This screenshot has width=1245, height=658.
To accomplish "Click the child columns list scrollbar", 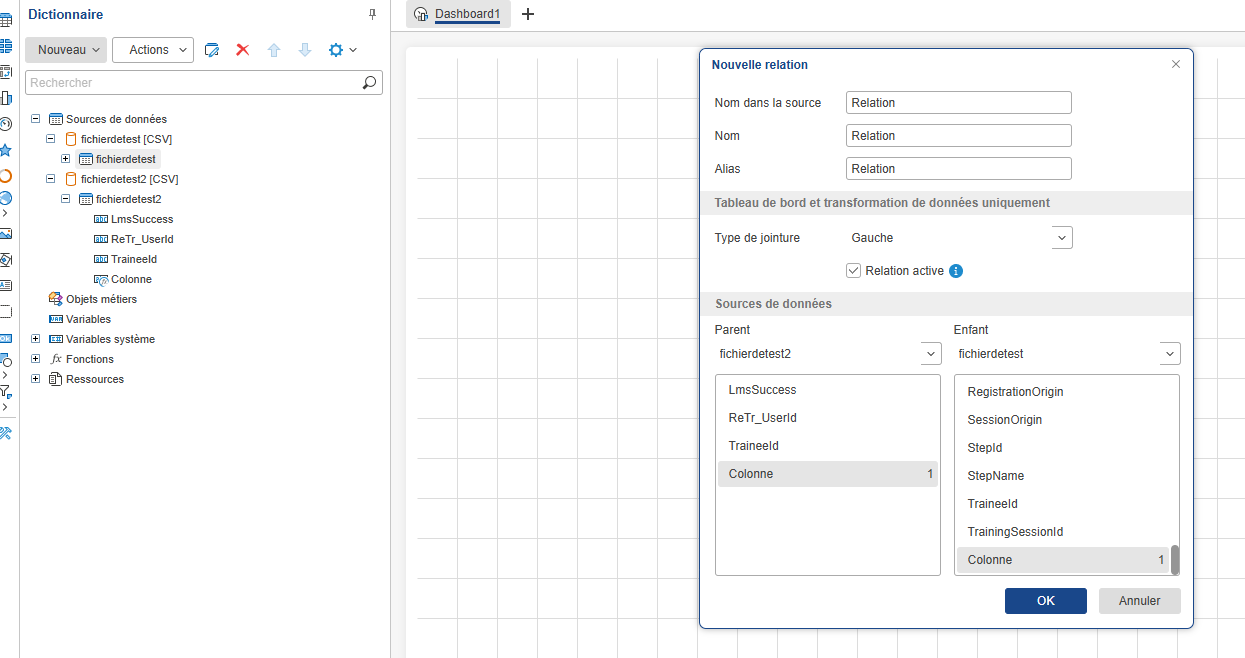I will tap(1175, 560).
